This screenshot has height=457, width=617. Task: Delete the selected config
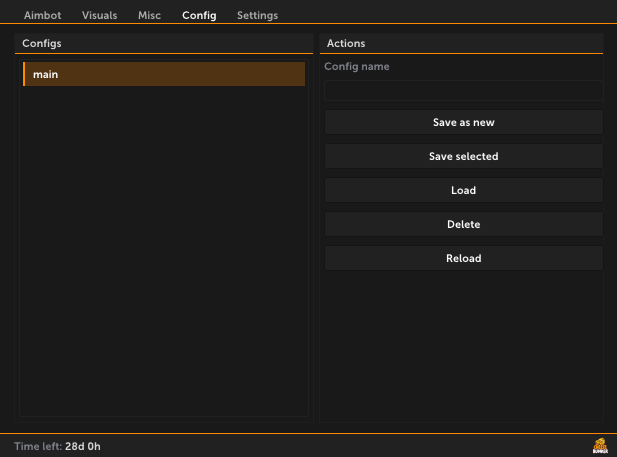(464, 224)
